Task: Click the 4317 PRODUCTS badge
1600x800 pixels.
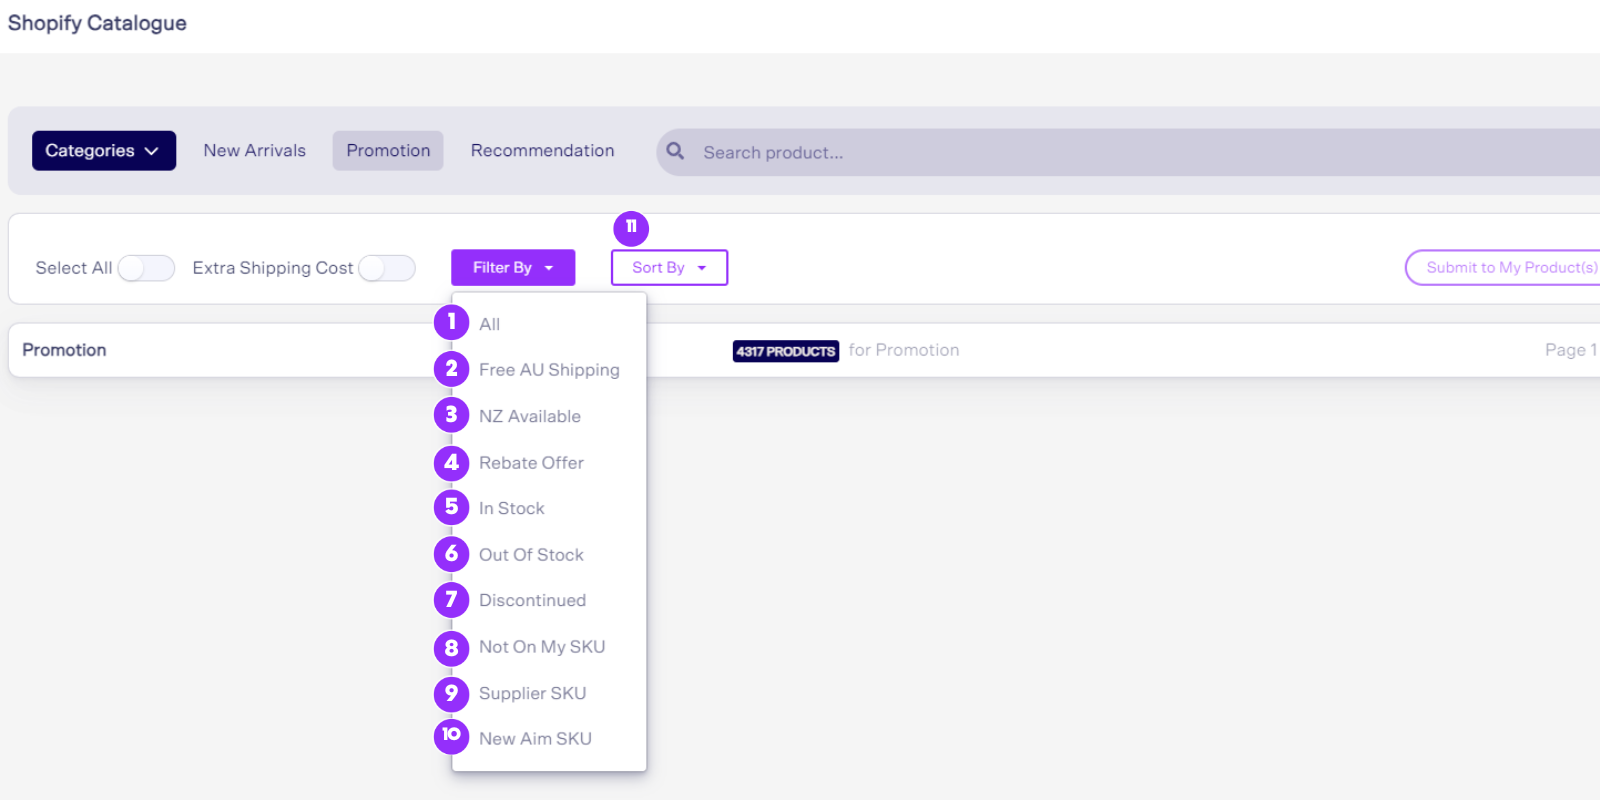Action: point(786,351)
